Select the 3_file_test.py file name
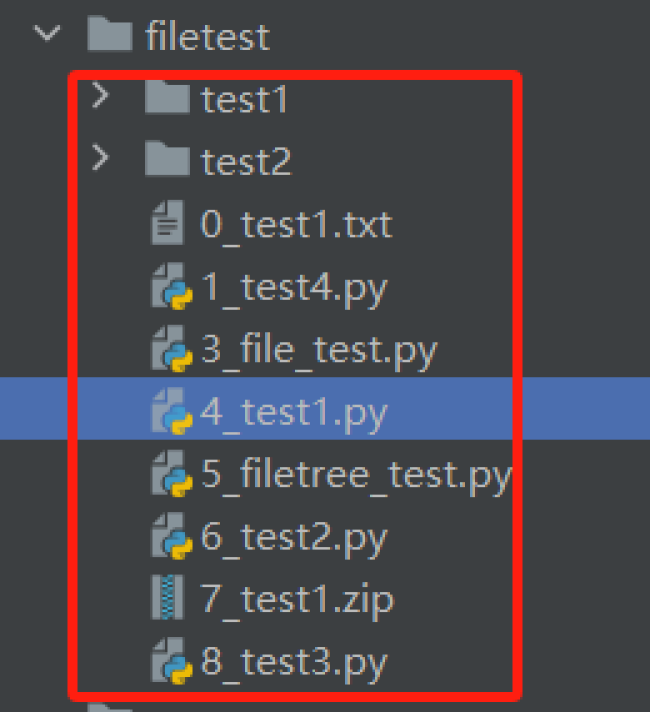 point(318,351)
